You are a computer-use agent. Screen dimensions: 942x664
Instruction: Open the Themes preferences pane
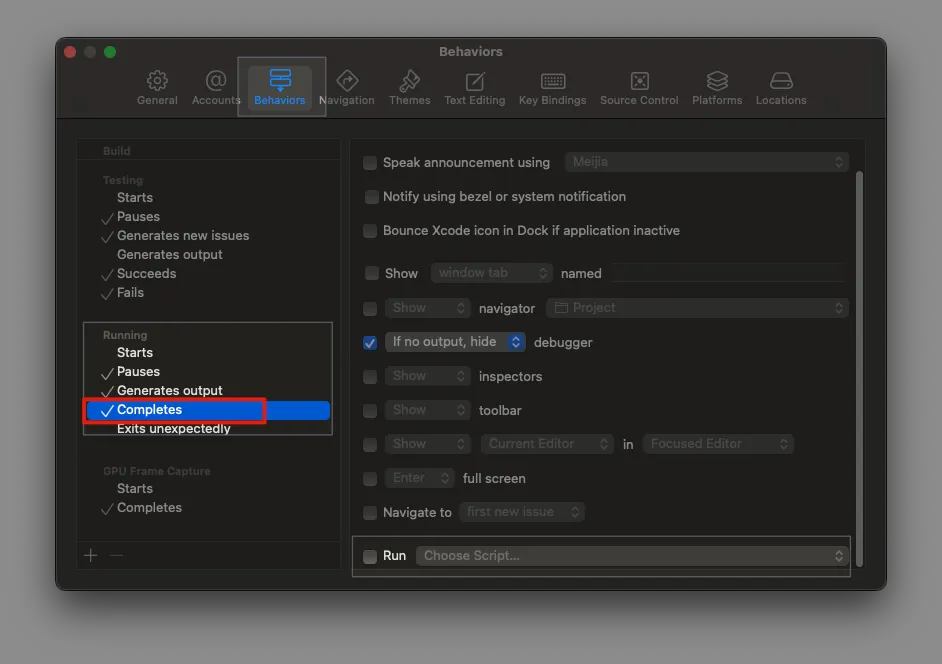[409, 88]
